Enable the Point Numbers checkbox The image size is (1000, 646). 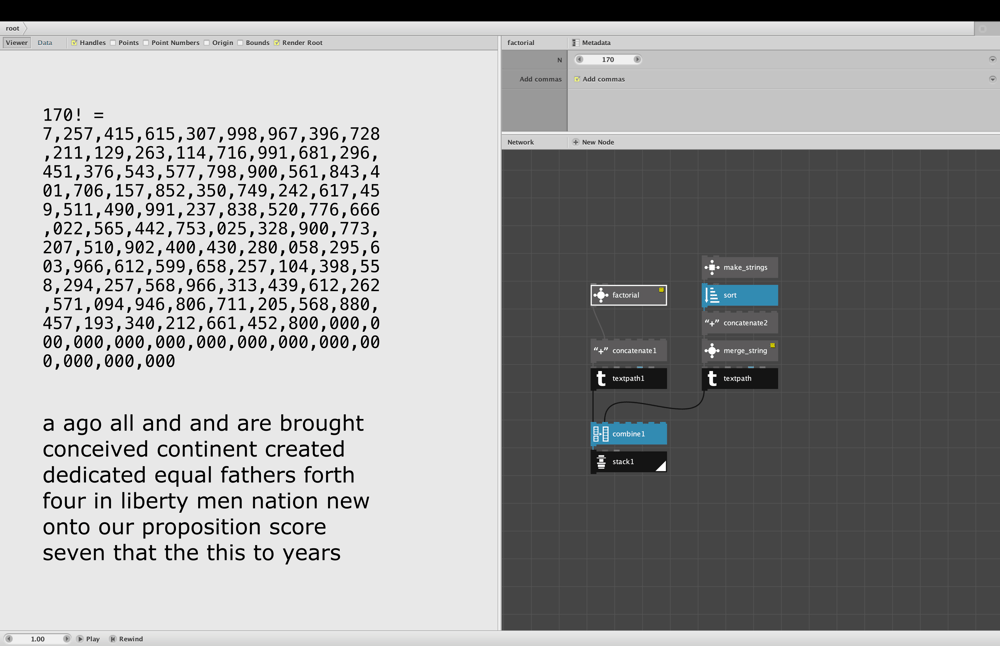(x=146, y=43)
